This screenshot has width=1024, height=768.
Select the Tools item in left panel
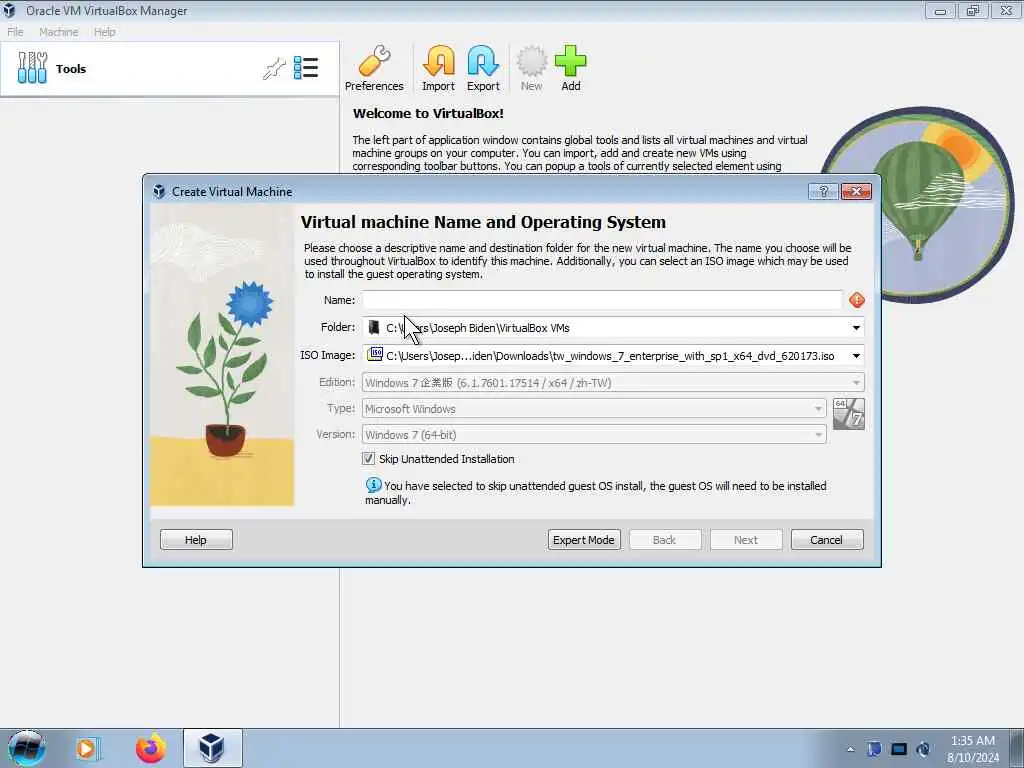click(169, 69)
